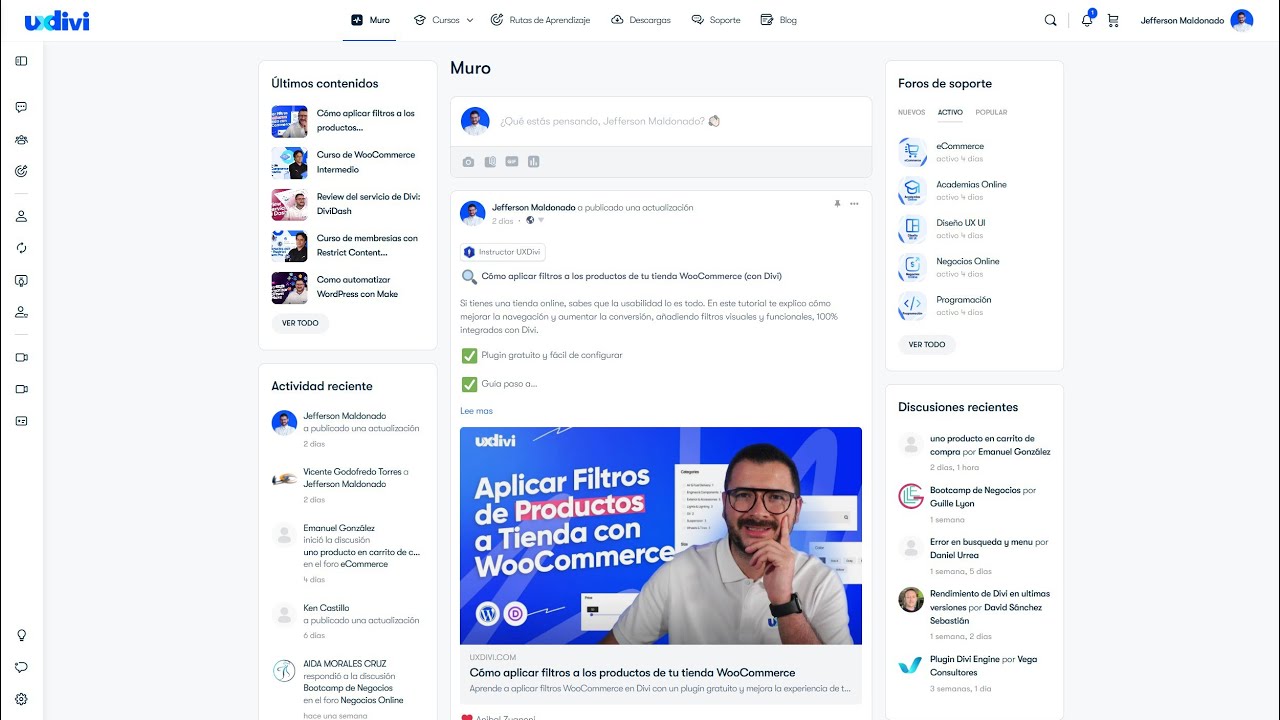Open AIDA MORALES CRUZ in recent activity

(345, 664)
